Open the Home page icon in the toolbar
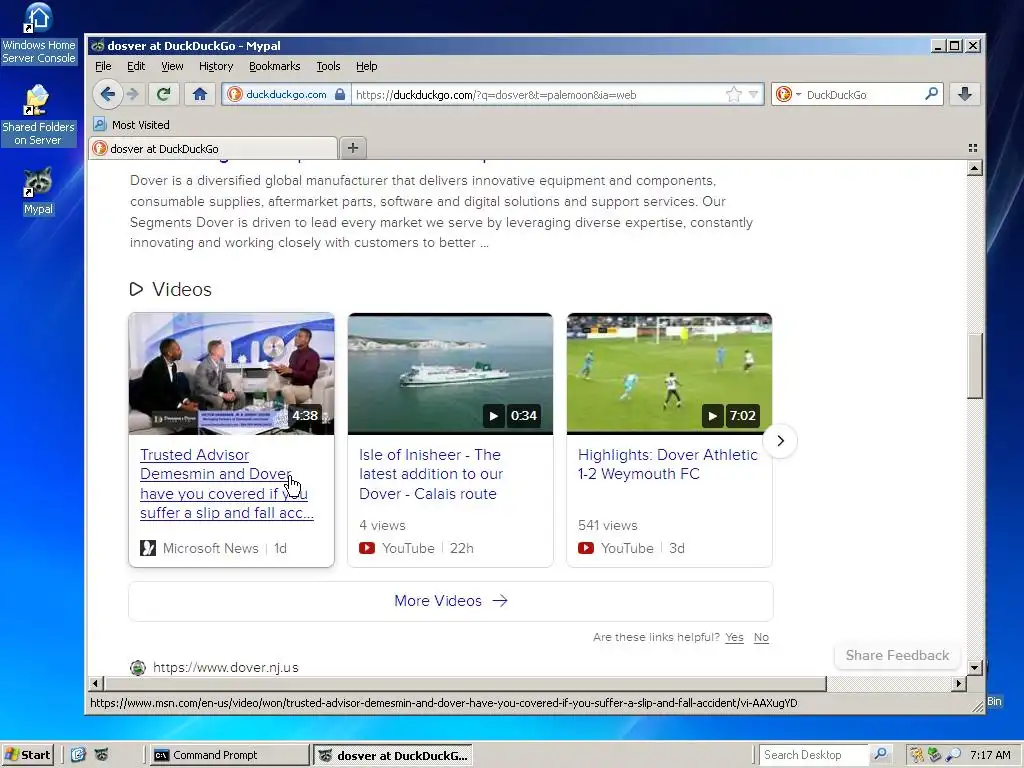 200,94
